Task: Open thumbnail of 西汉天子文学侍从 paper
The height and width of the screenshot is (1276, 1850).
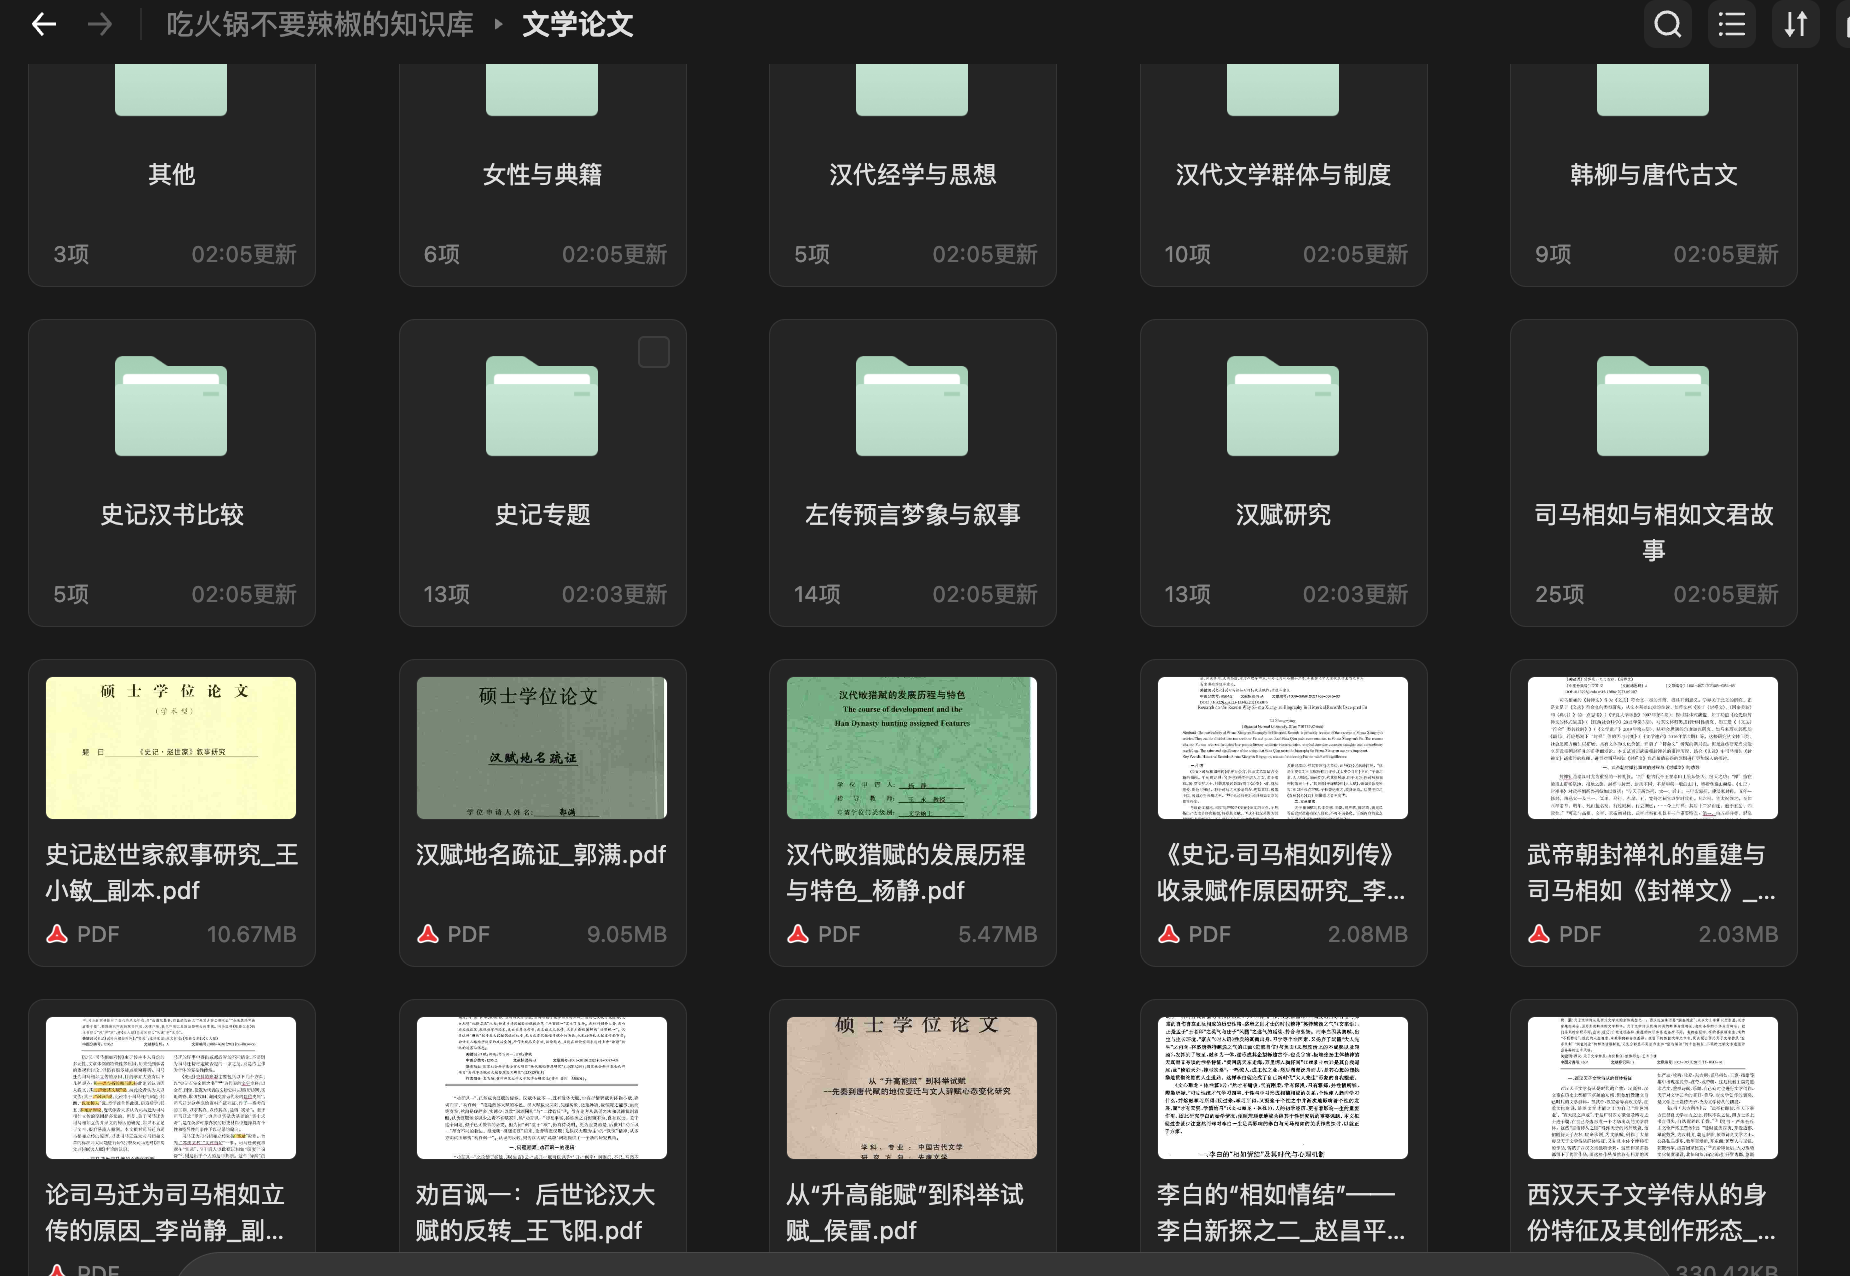Action: (1653, 1087)
